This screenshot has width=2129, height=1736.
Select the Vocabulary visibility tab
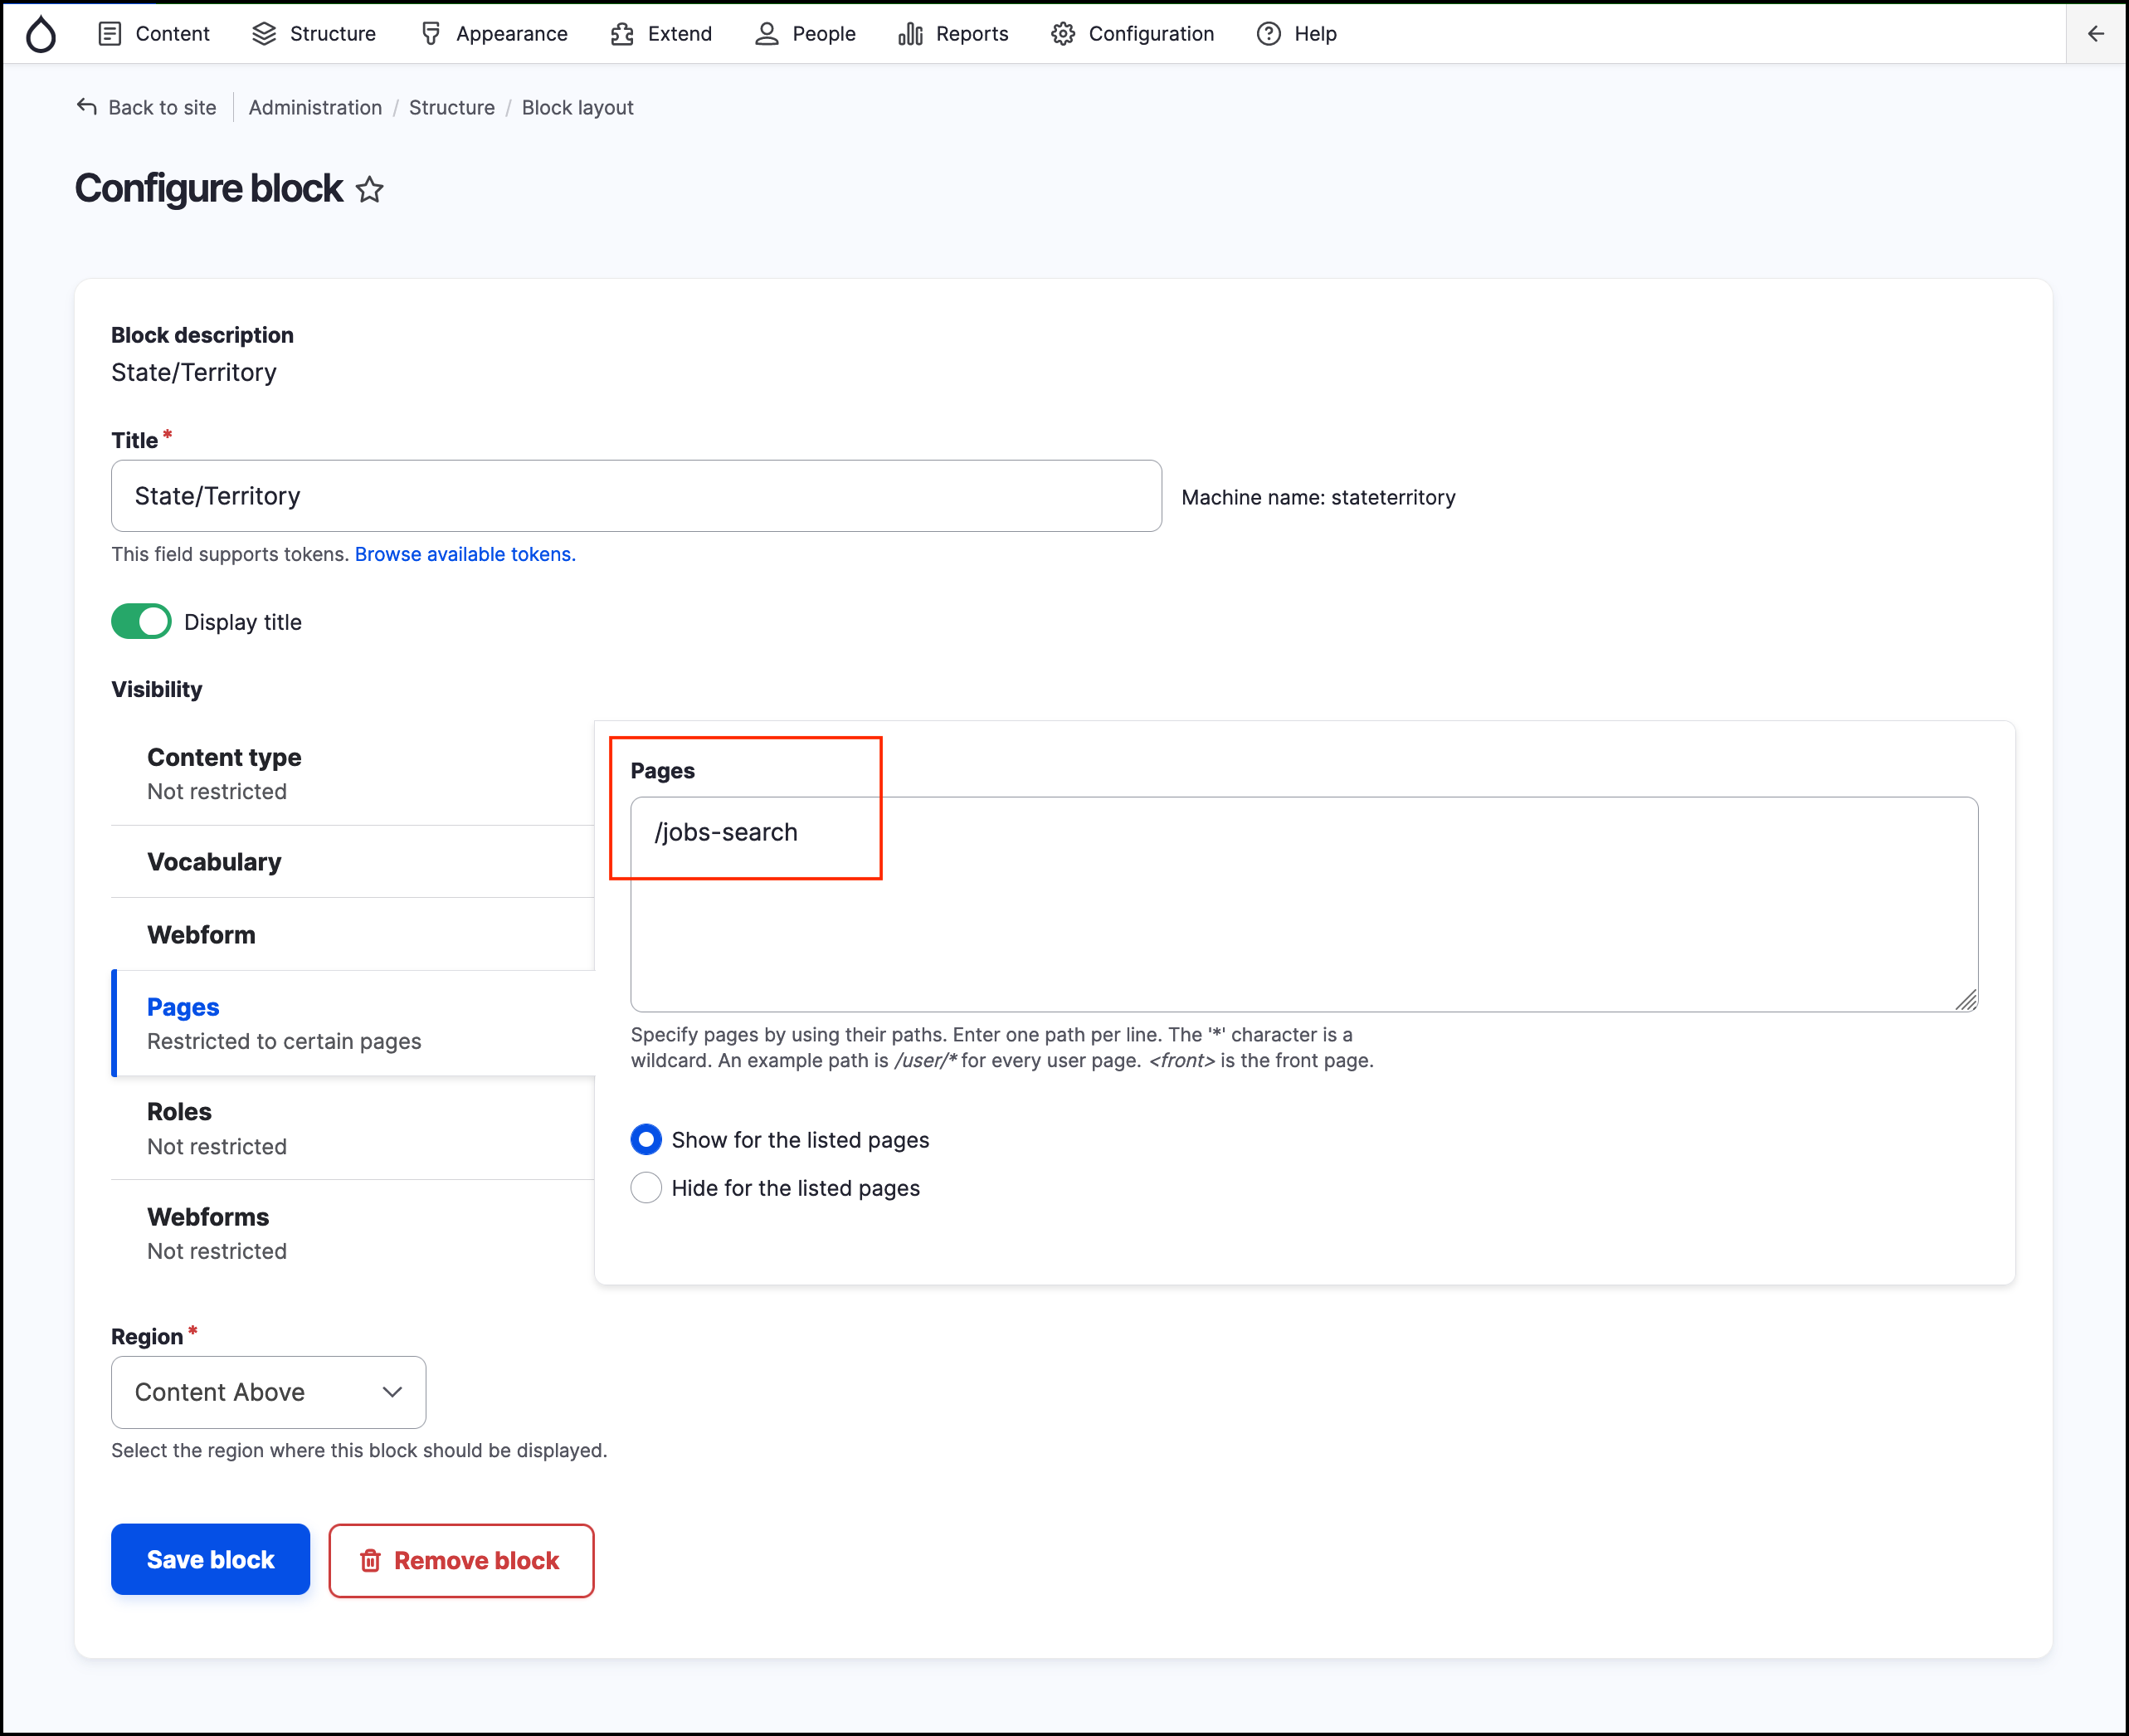pyautogui.click(x=214, y=861)
